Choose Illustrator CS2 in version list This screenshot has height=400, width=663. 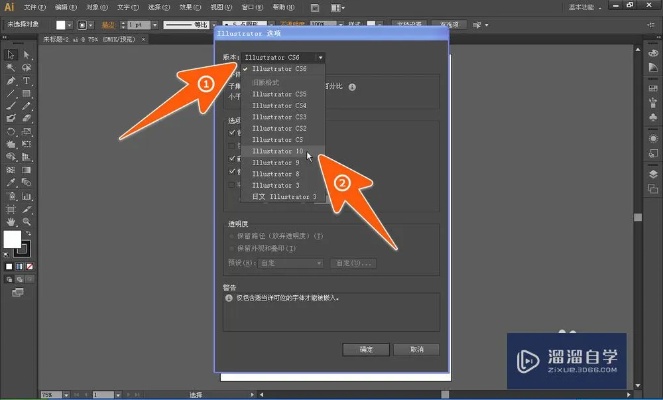tap(279, 128)
